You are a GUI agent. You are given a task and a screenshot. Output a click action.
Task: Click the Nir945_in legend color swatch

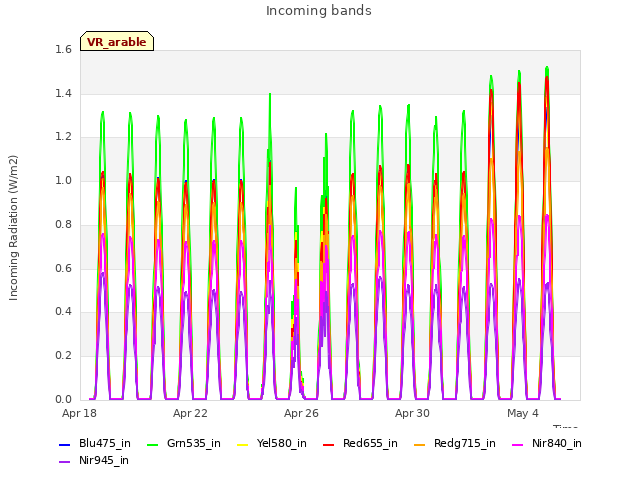pyautogui.click(x=64, y=462)
